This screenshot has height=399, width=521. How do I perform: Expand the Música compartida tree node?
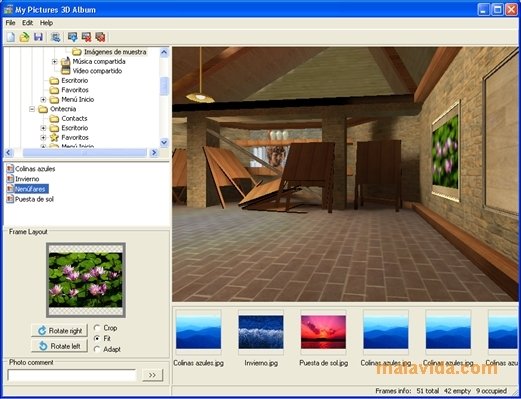tap(54, 62)
